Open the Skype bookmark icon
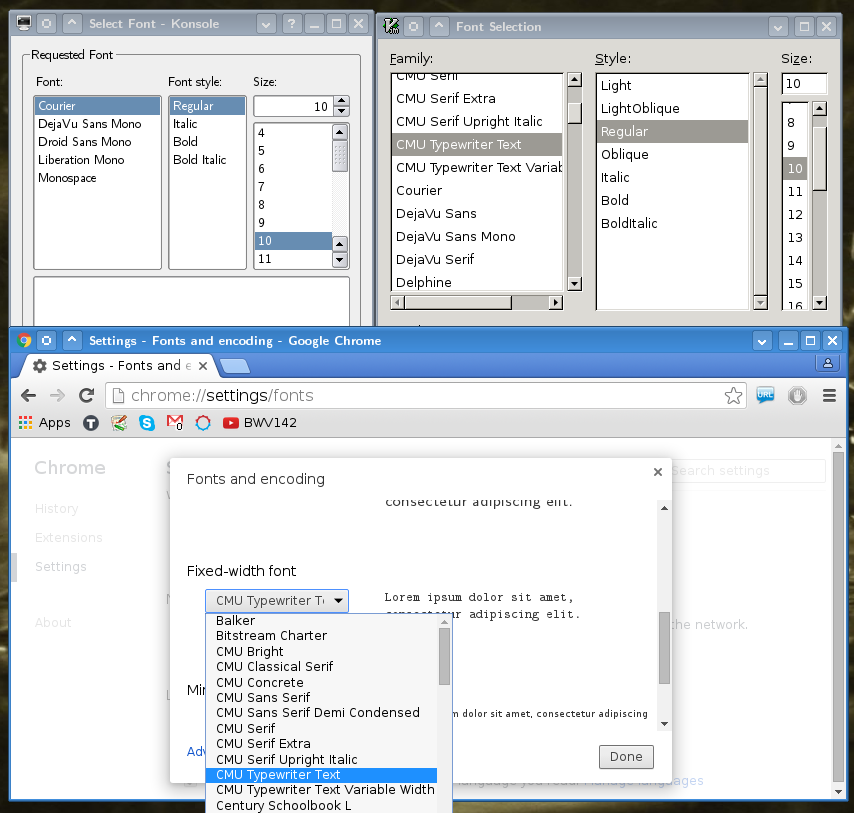This screenshot has width=854, height=813. tap(147, 423)
